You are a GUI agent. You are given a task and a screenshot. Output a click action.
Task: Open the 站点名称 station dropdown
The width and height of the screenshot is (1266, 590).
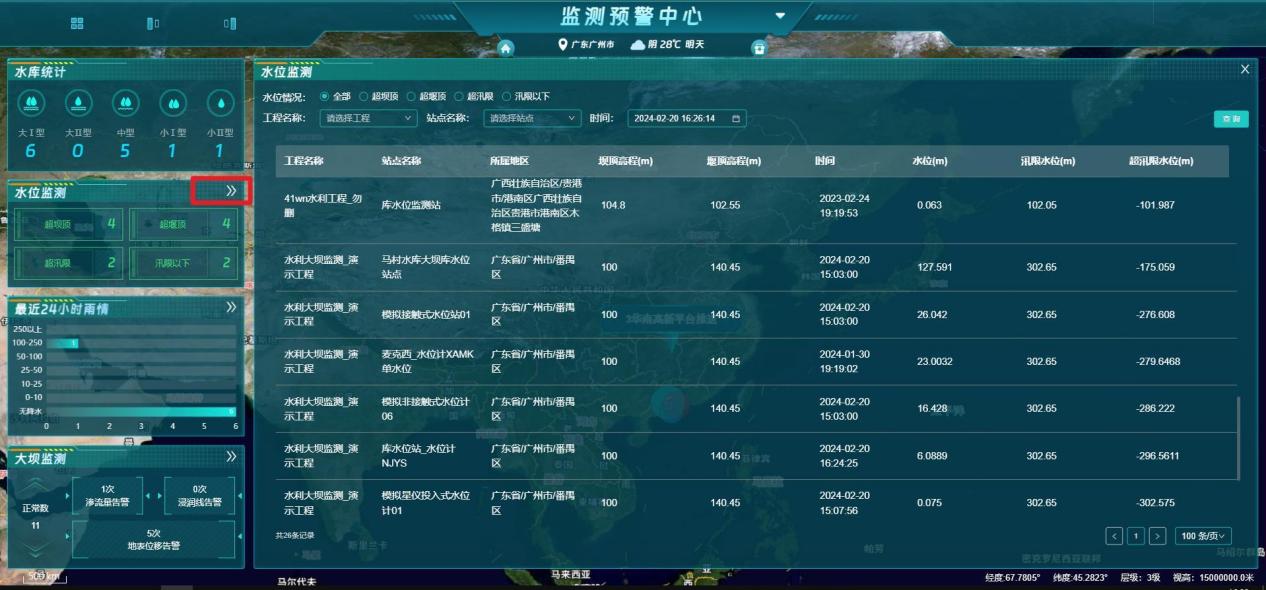(531, 118)
